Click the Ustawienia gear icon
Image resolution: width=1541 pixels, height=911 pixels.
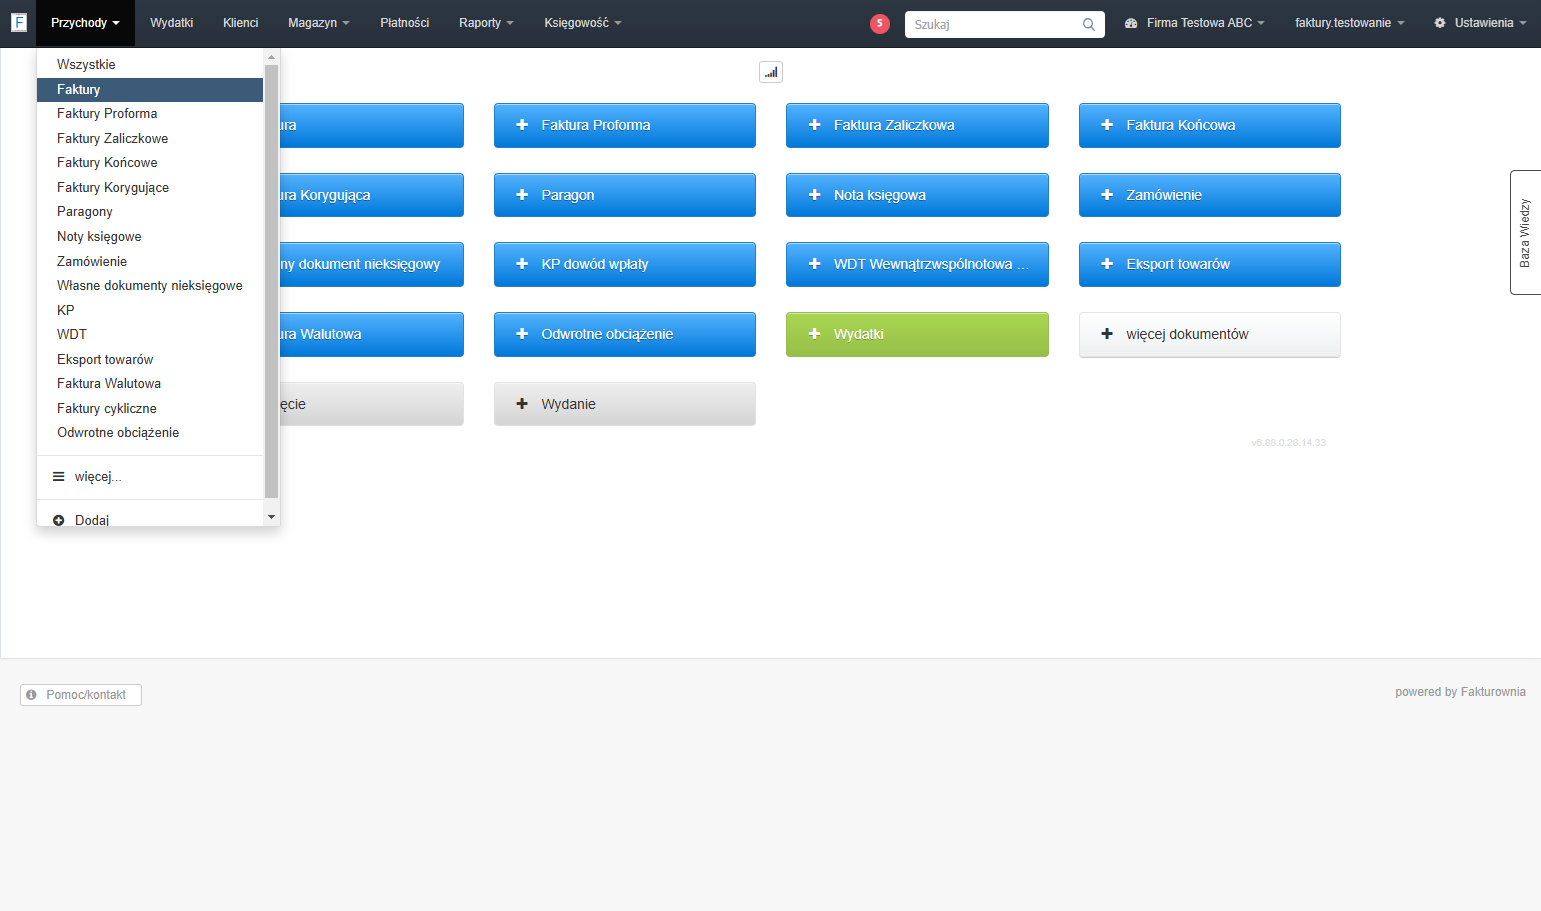(x=1440, y=23)
